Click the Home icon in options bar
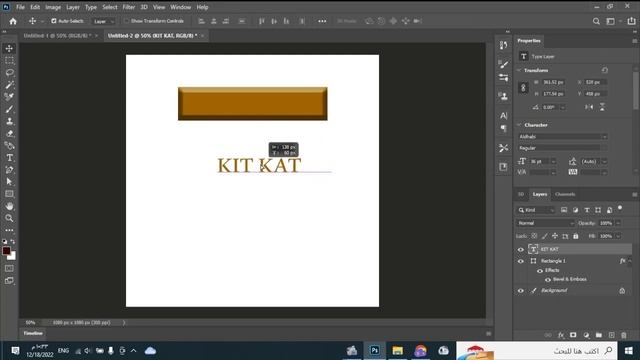This screenshot has height=360, width=640. coord(13,21)
